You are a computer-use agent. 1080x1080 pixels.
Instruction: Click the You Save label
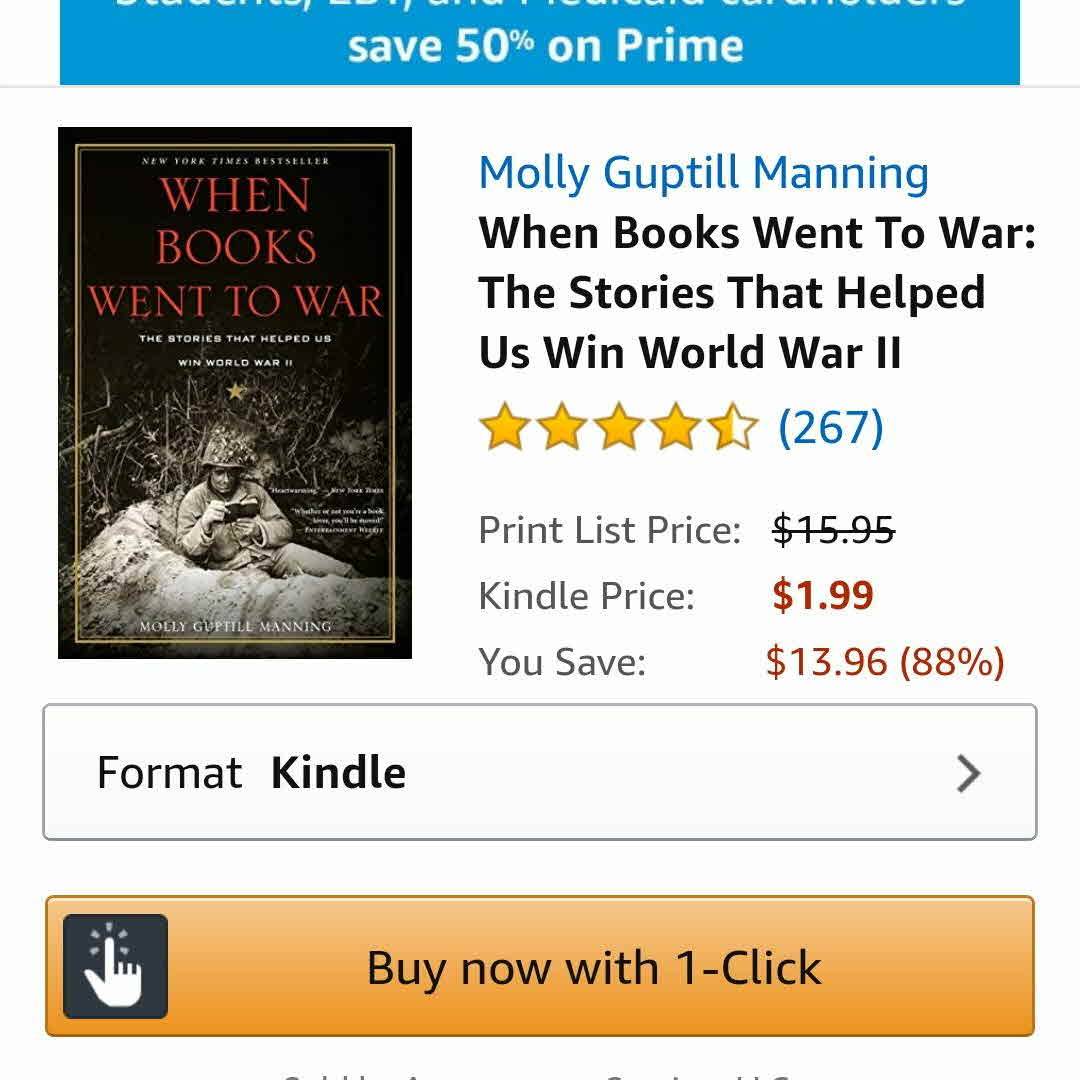coord(562,662)
